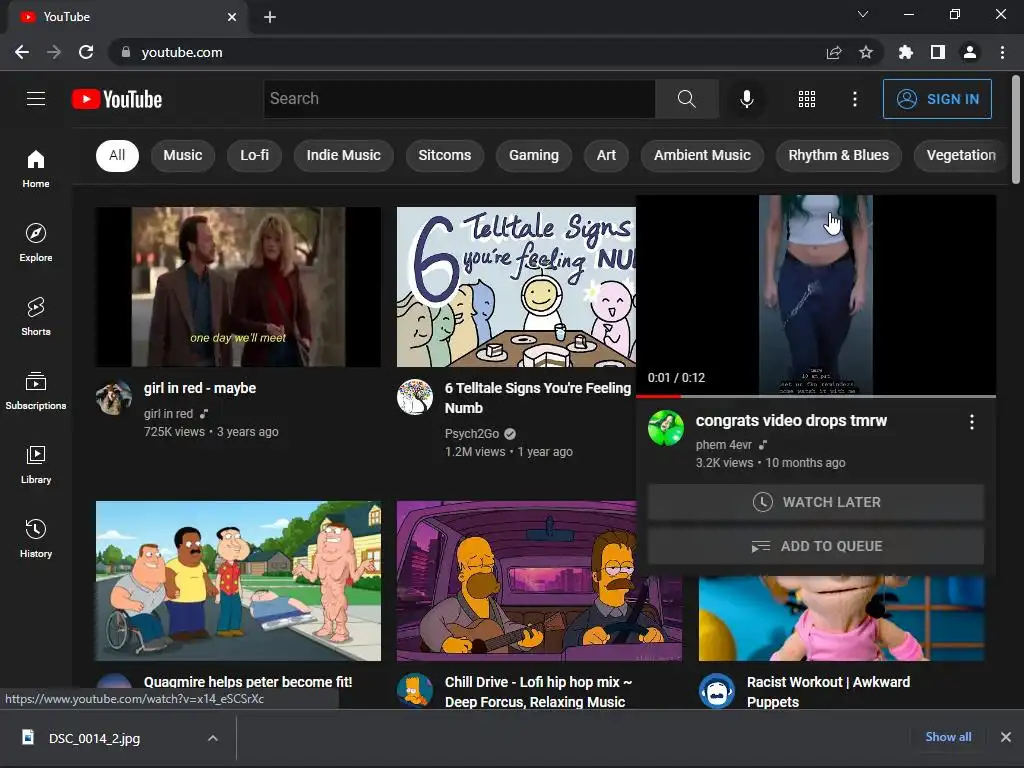
Task: View site information lock icon
Action: coord(126,52)
